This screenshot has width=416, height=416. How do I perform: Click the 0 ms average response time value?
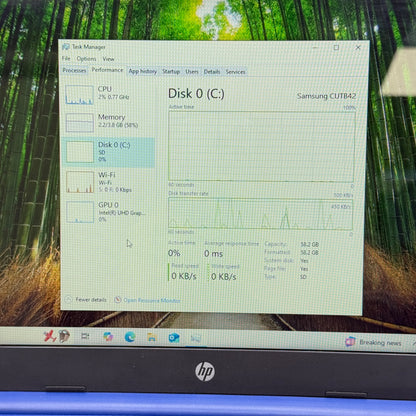click(x=213, y=254)
